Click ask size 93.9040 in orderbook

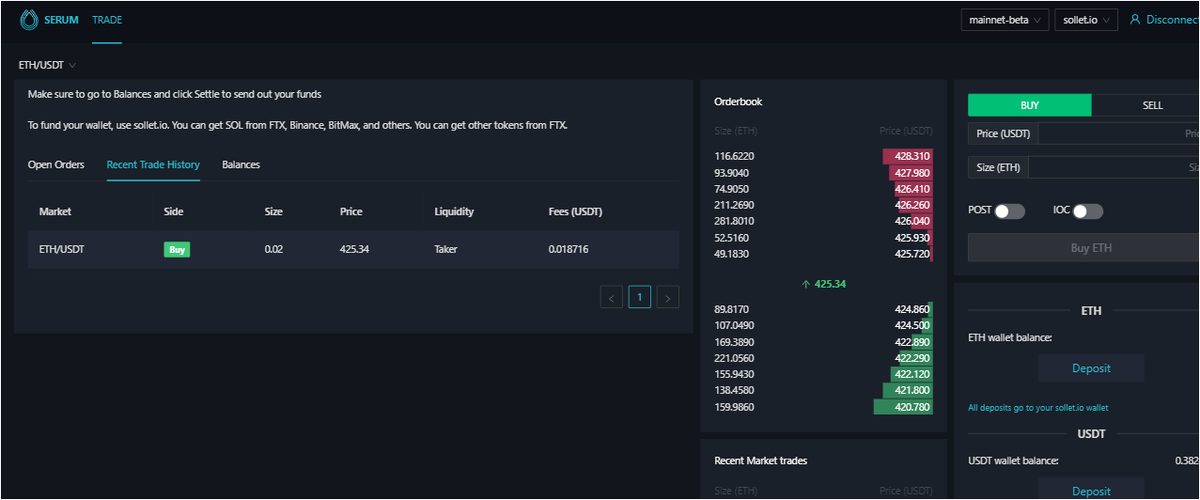tap(732, 173)
